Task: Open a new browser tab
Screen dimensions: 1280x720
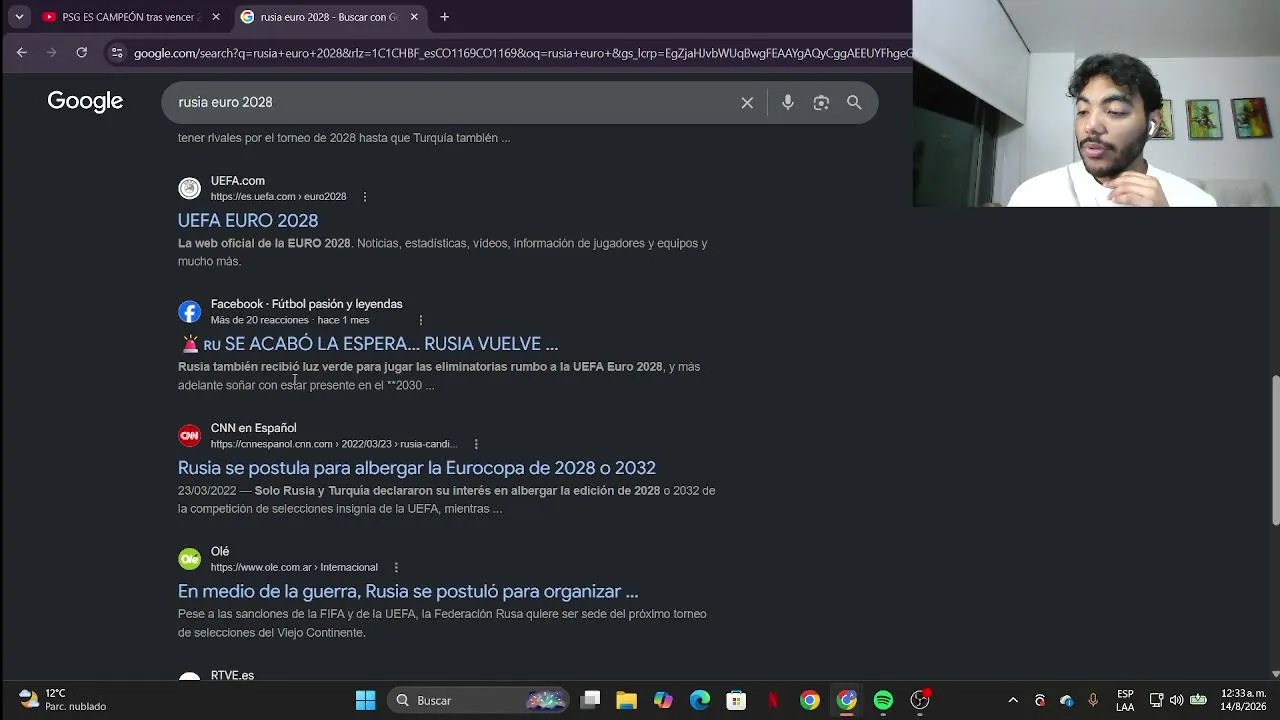Action: tap(445, 17)
